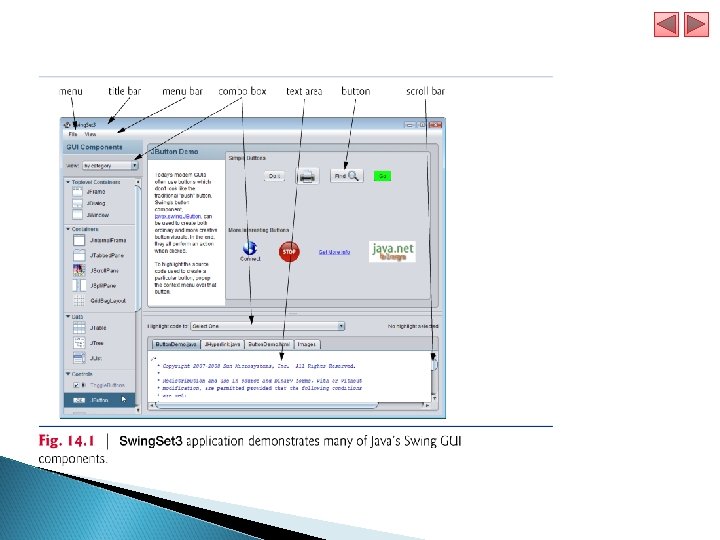The image size is (720, 540).
Task: Click the Connect globe button
Action: [250, 251]
